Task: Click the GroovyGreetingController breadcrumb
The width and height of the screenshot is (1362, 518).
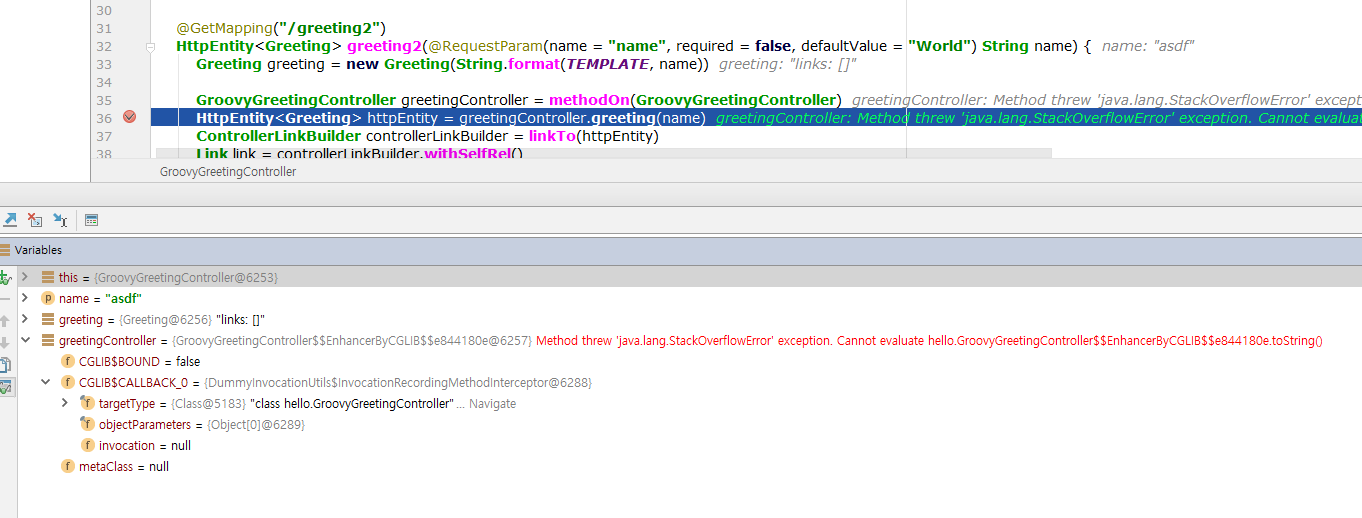Action: tap(228, 172)
